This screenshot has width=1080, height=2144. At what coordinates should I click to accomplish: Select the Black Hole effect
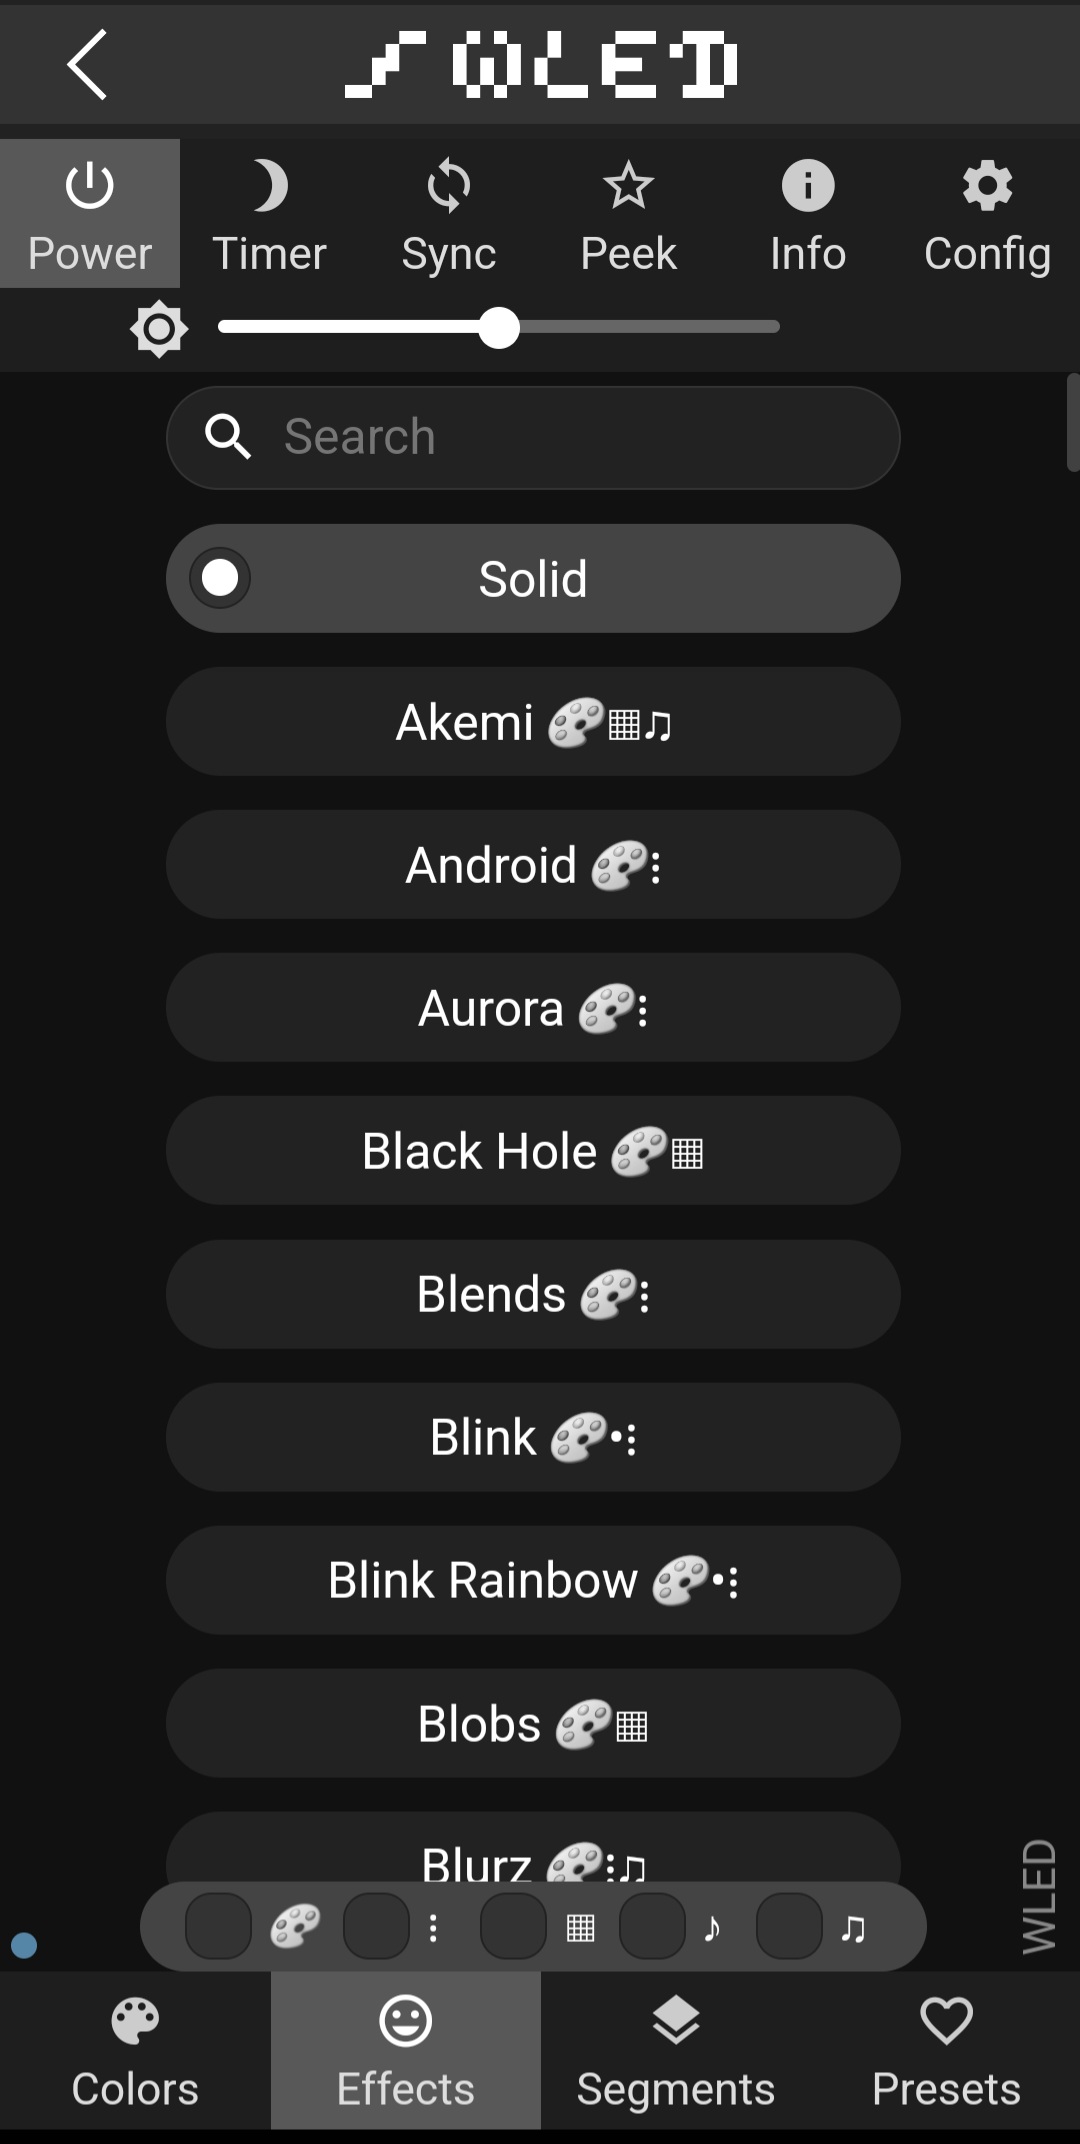coord(533,1151)
